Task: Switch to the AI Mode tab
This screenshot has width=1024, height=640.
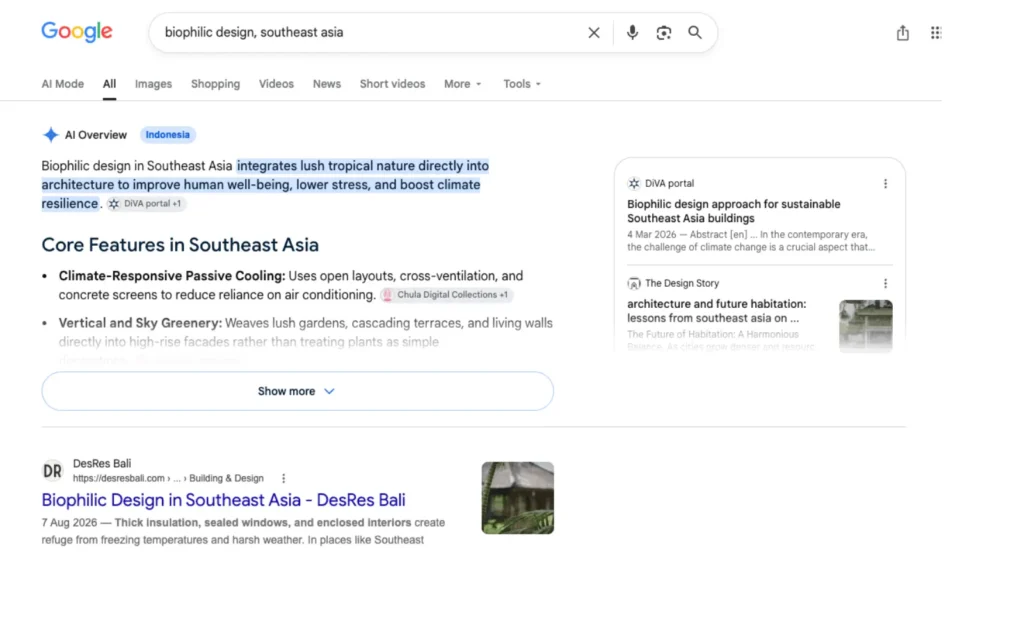Action: pyautogui.click(x=63, y=84)
